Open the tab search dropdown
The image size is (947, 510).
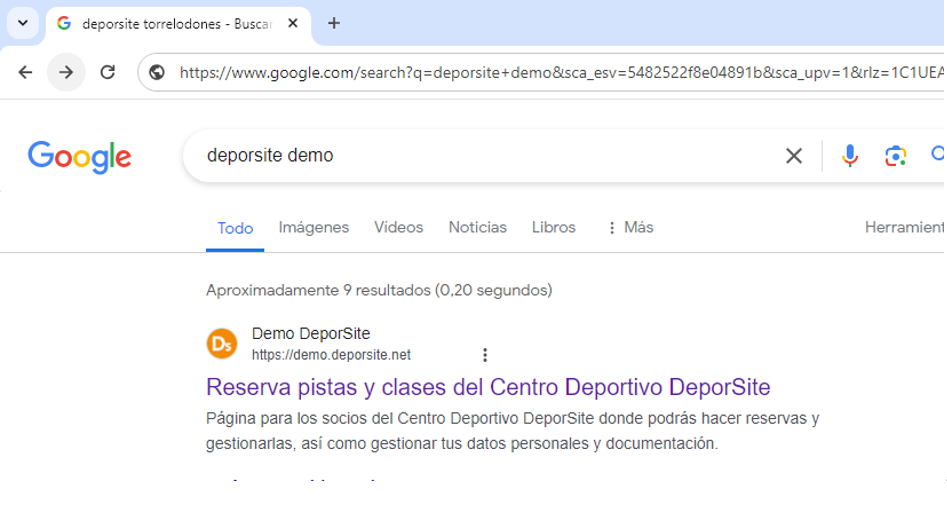point(23,24)
